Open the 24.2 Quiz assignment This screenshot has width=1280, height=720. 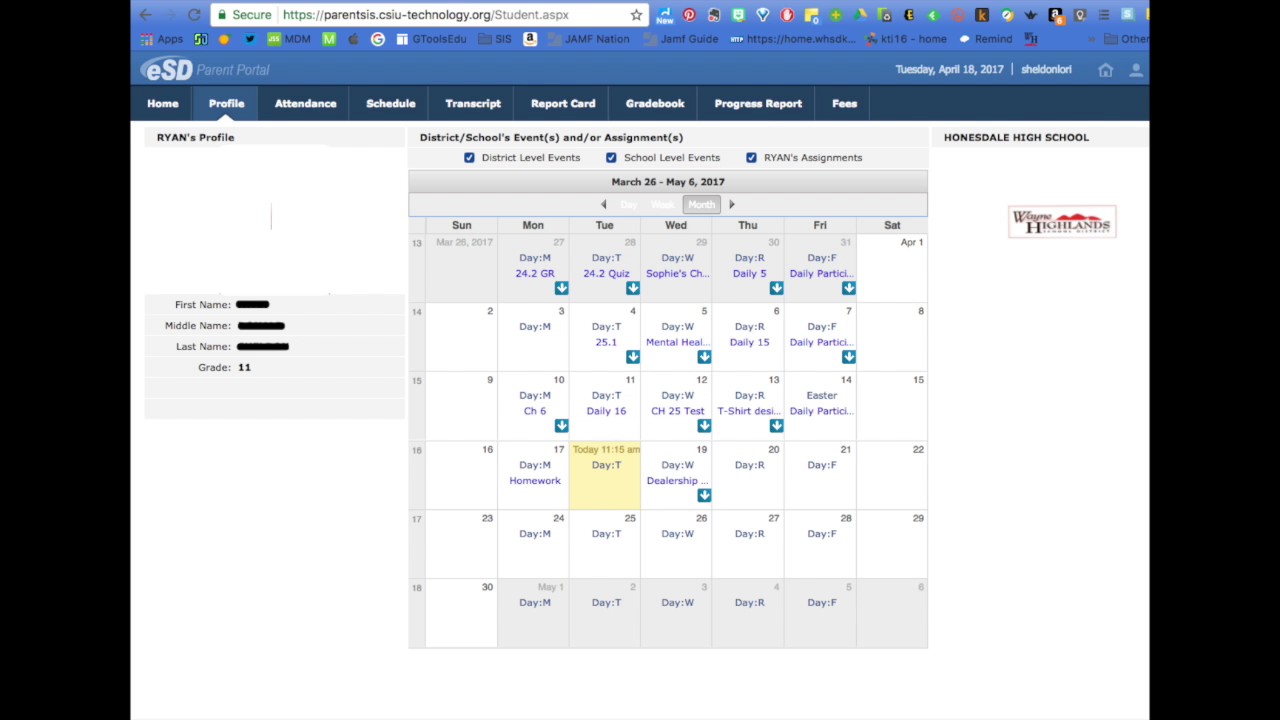click(606, 273)
